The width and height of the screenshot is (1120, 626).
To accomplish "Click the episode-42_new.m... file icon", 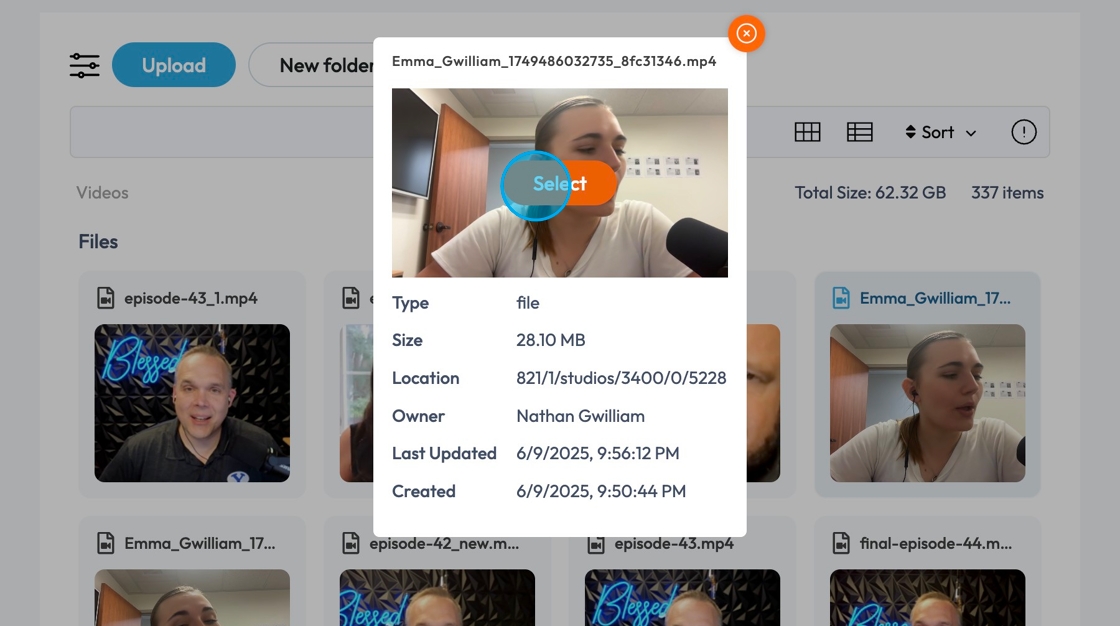I will coord(351,543).
